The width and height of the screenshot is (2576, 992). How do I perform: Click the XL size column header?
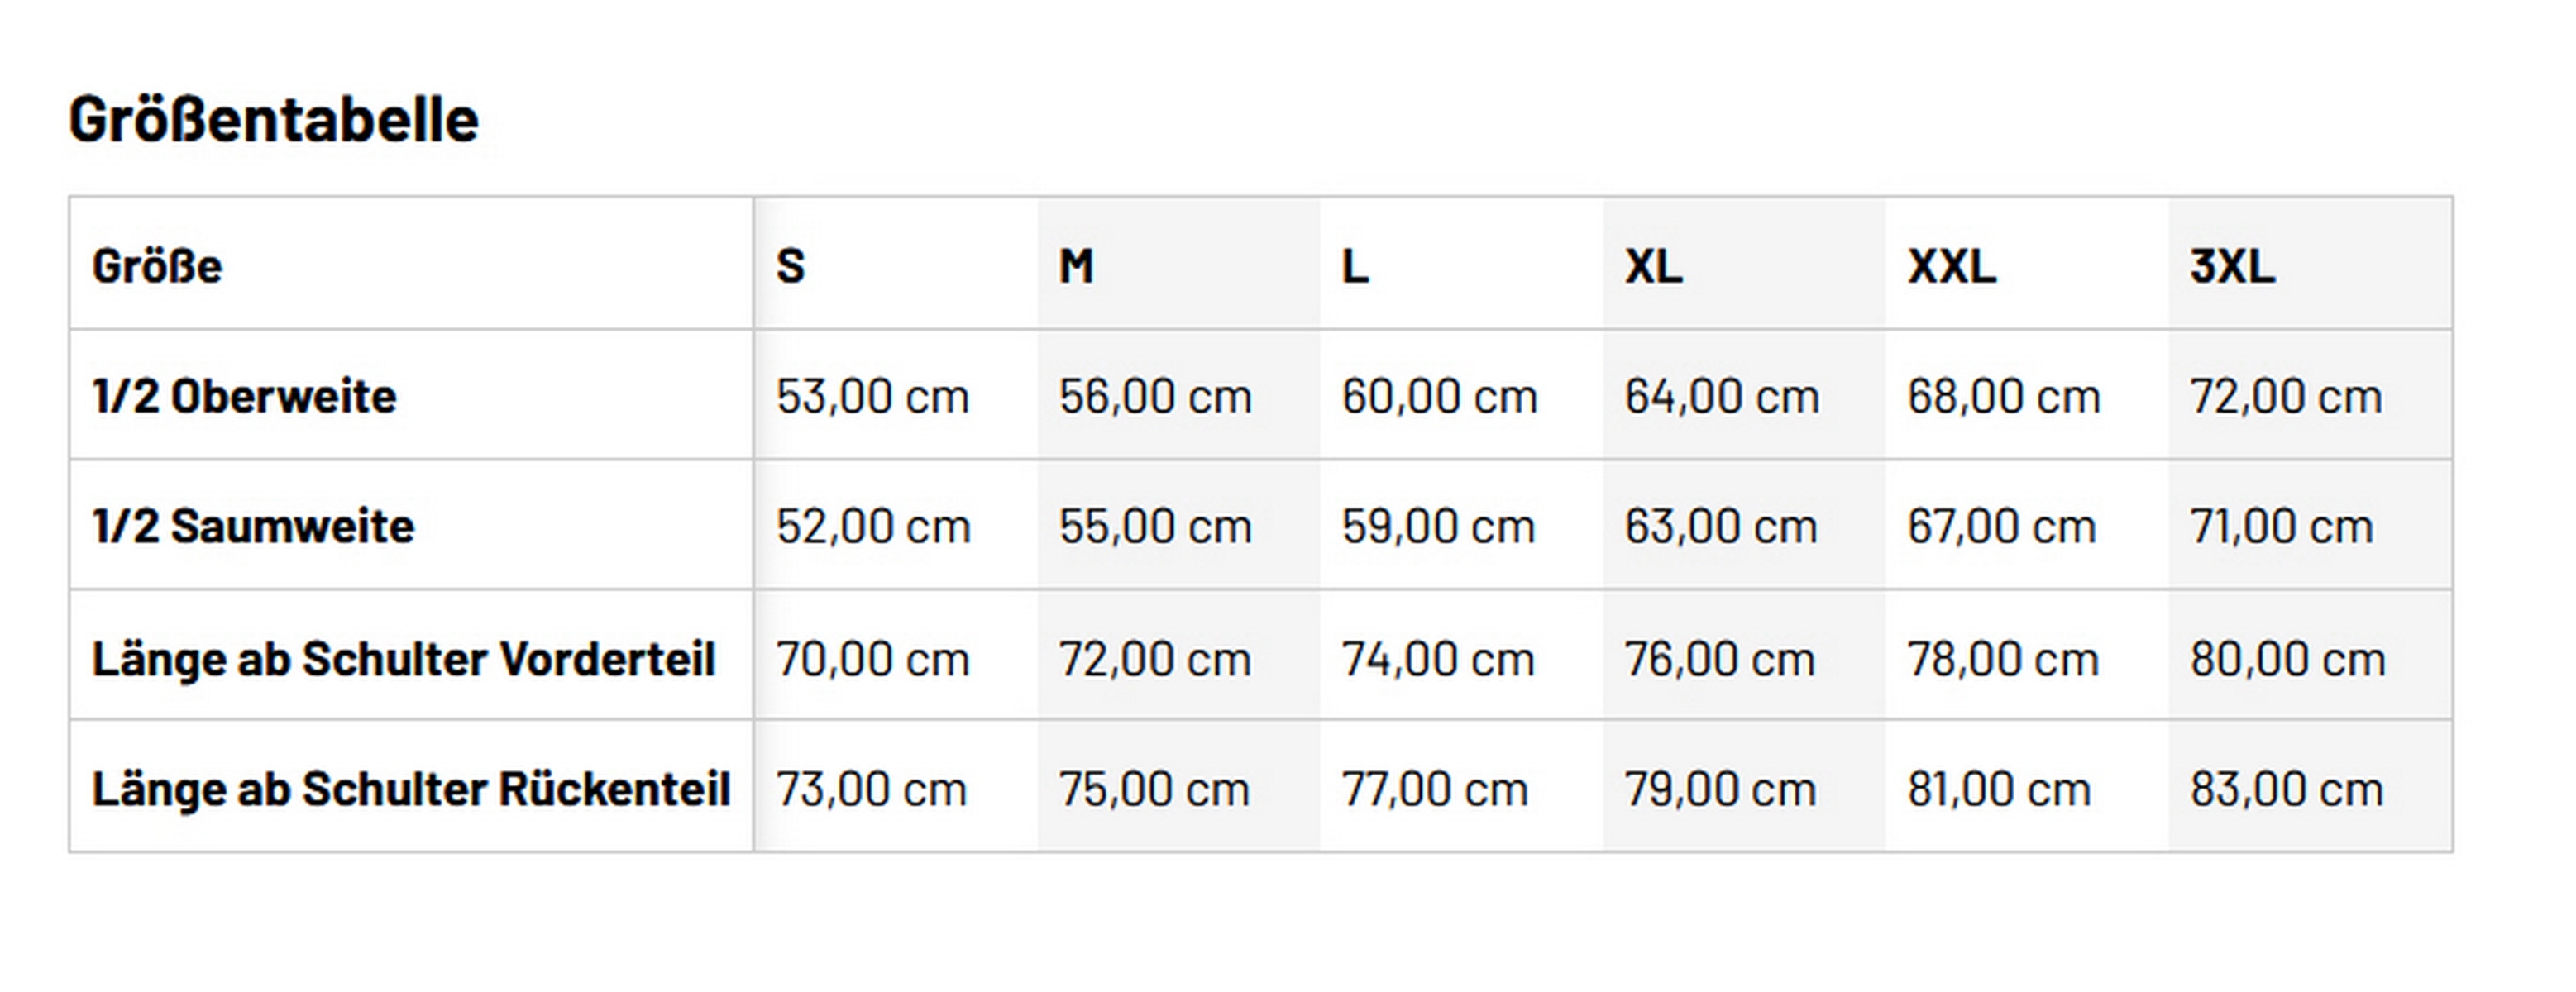tap(1653, 266)
